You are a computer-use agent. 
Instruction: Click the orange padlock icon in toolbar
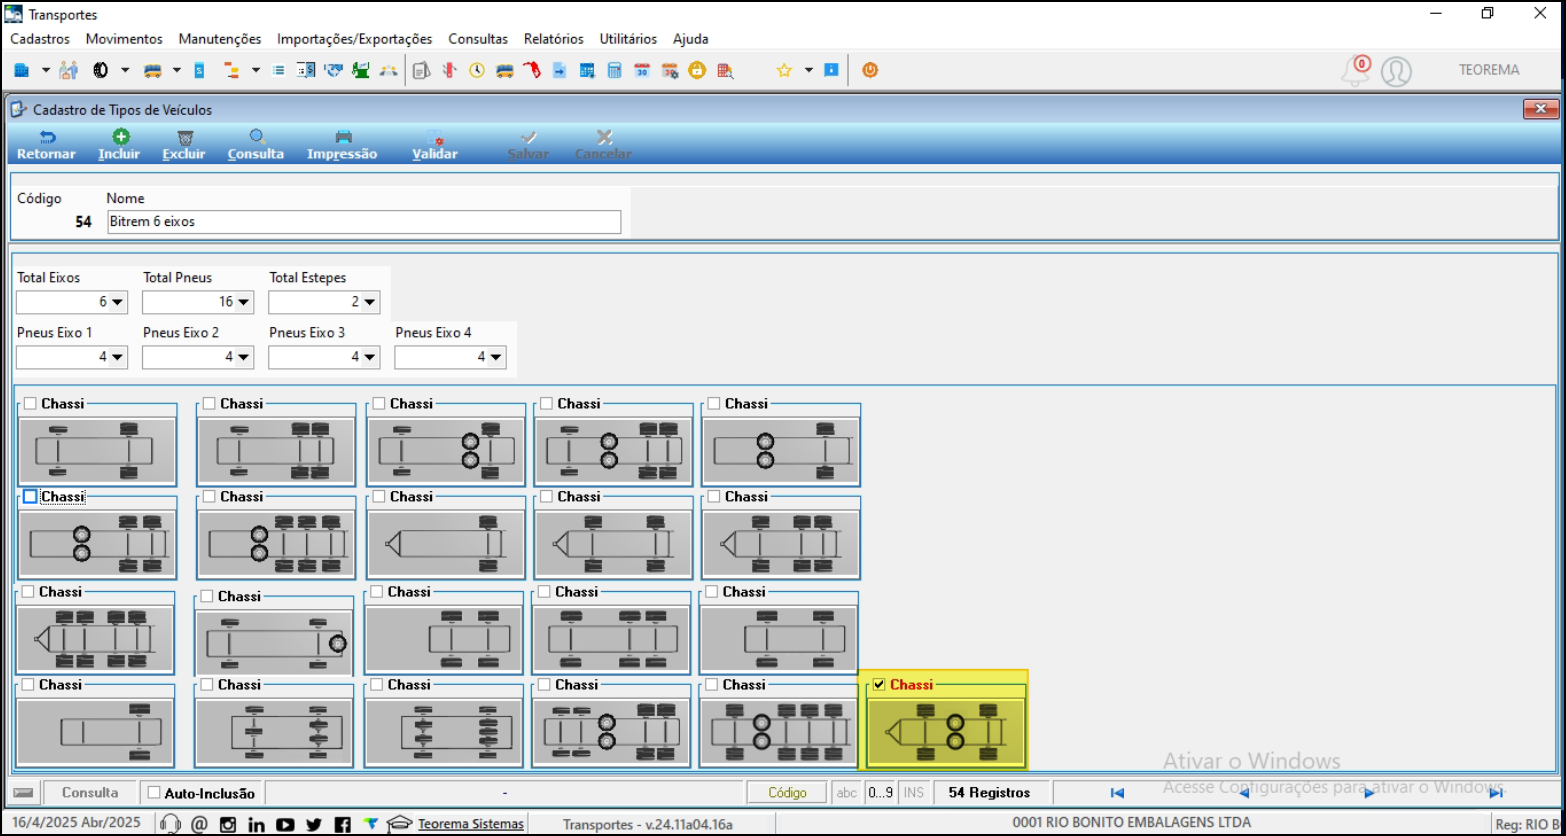coord(697,70)
